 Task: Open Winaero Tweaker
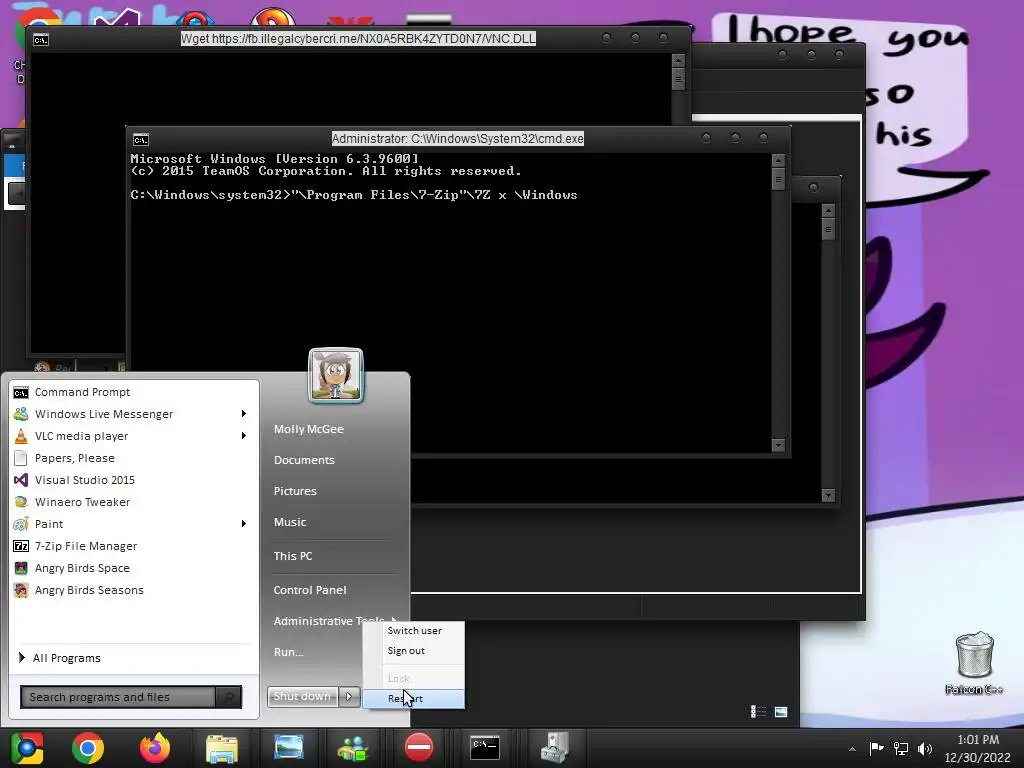(x=82, y=502)
